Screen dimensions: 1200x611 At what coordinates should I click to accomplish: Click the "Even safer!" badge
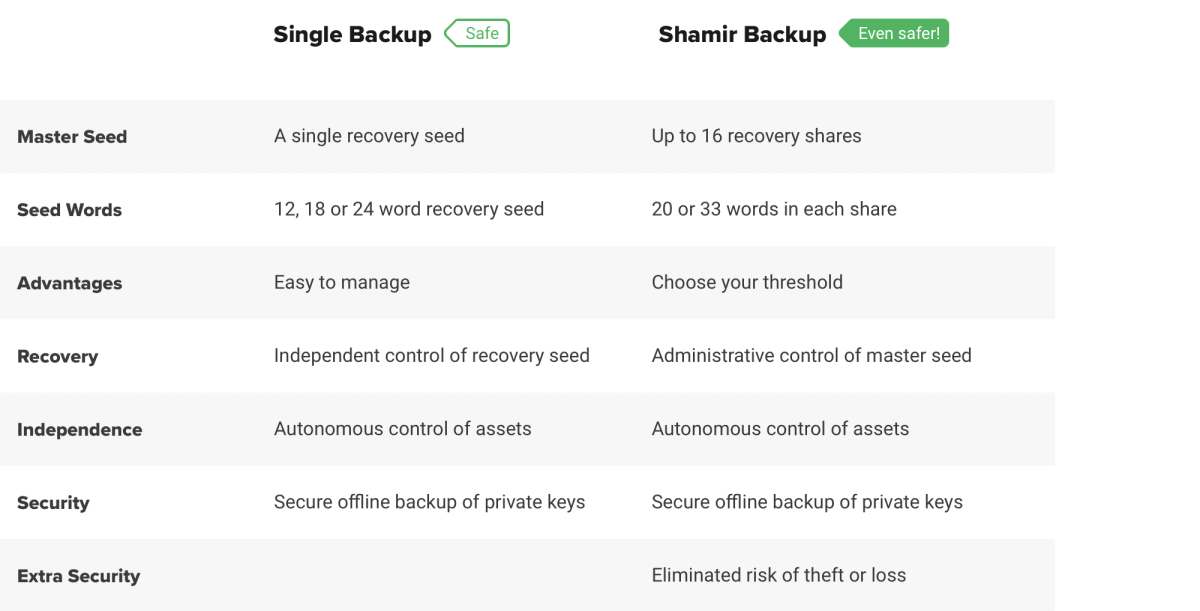coord(893,33)
